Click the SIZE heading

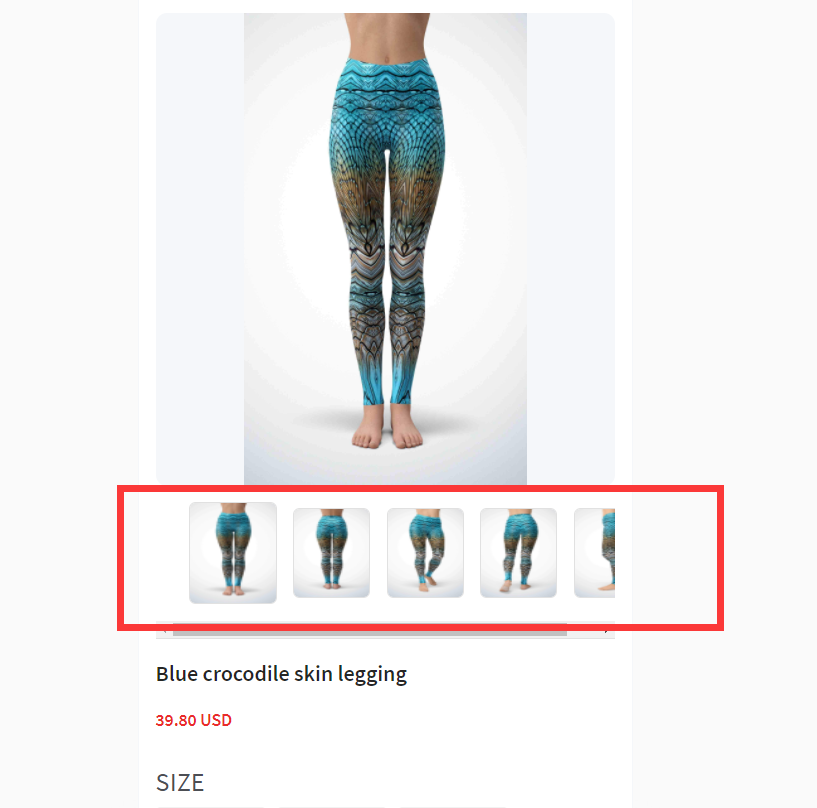pyautogui.click(x=180, y=782)
